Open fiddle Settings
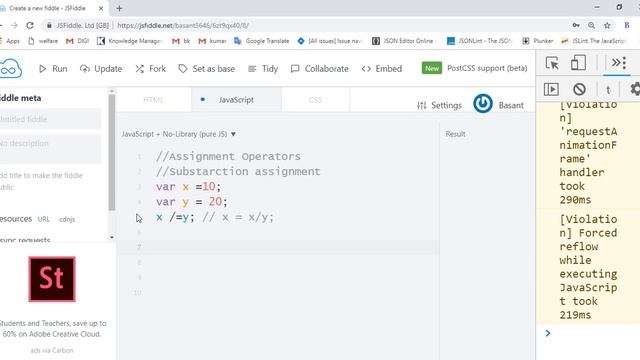Viewport: 640px width, 360px height. (x=439, y=105)
